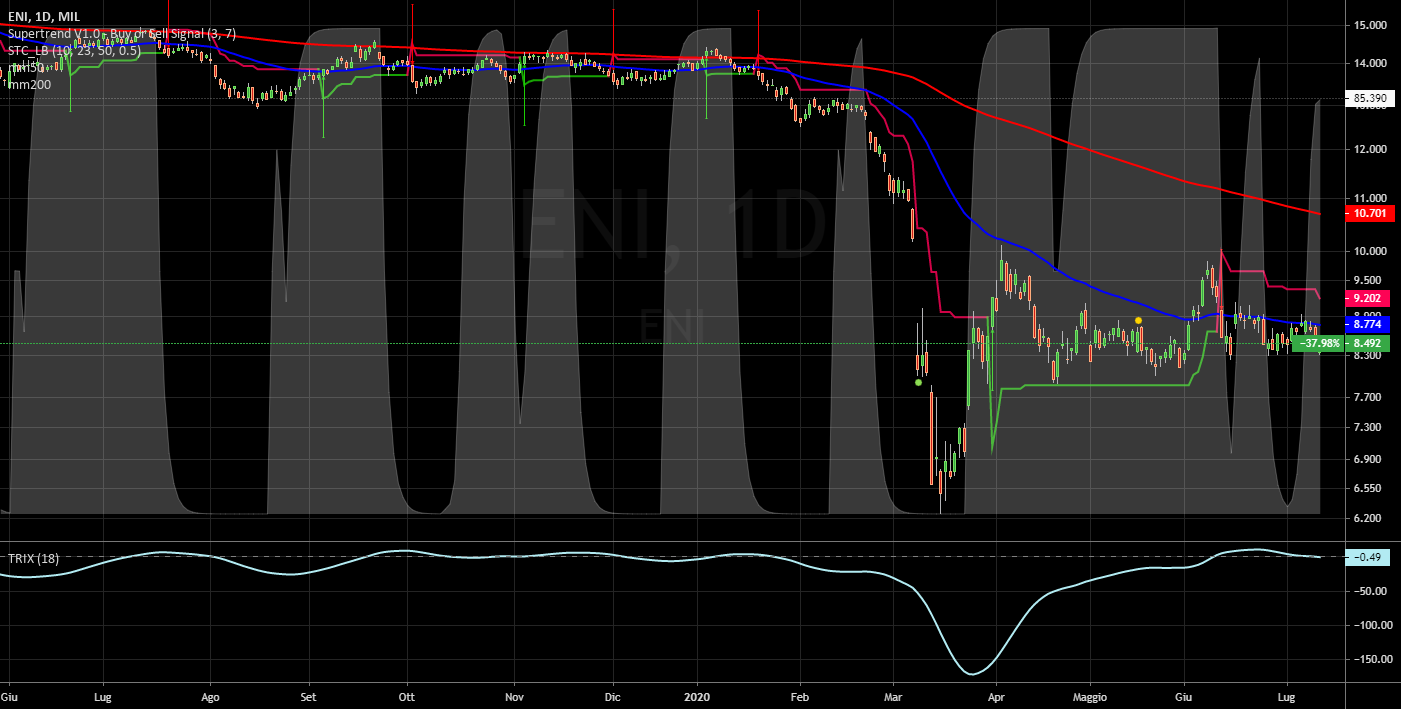The height and width of the screenshot is (709, 1401).
Task: Click the -37.98% change label
Action: 1320,344
